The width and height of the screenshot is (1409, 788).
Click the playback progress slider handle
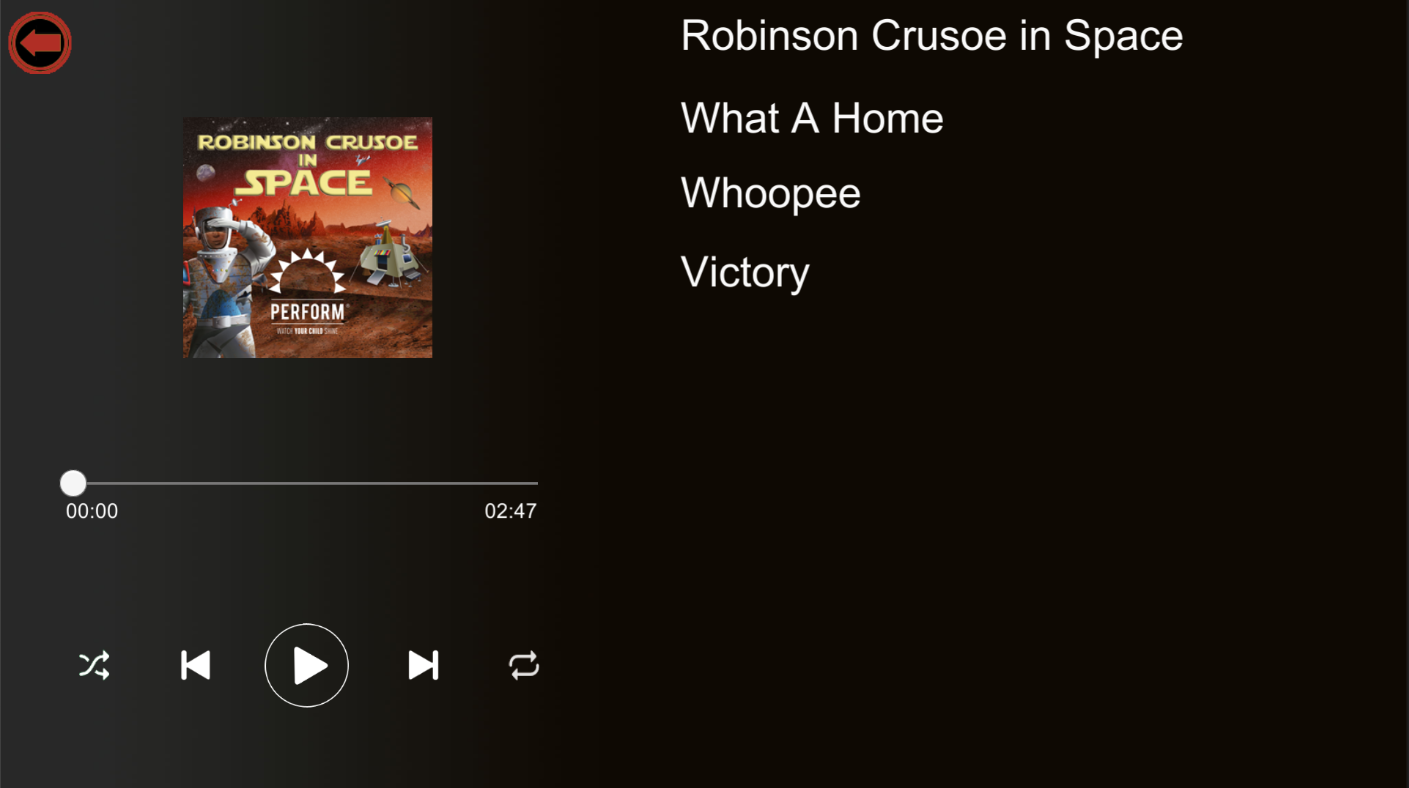pos(73,484)
